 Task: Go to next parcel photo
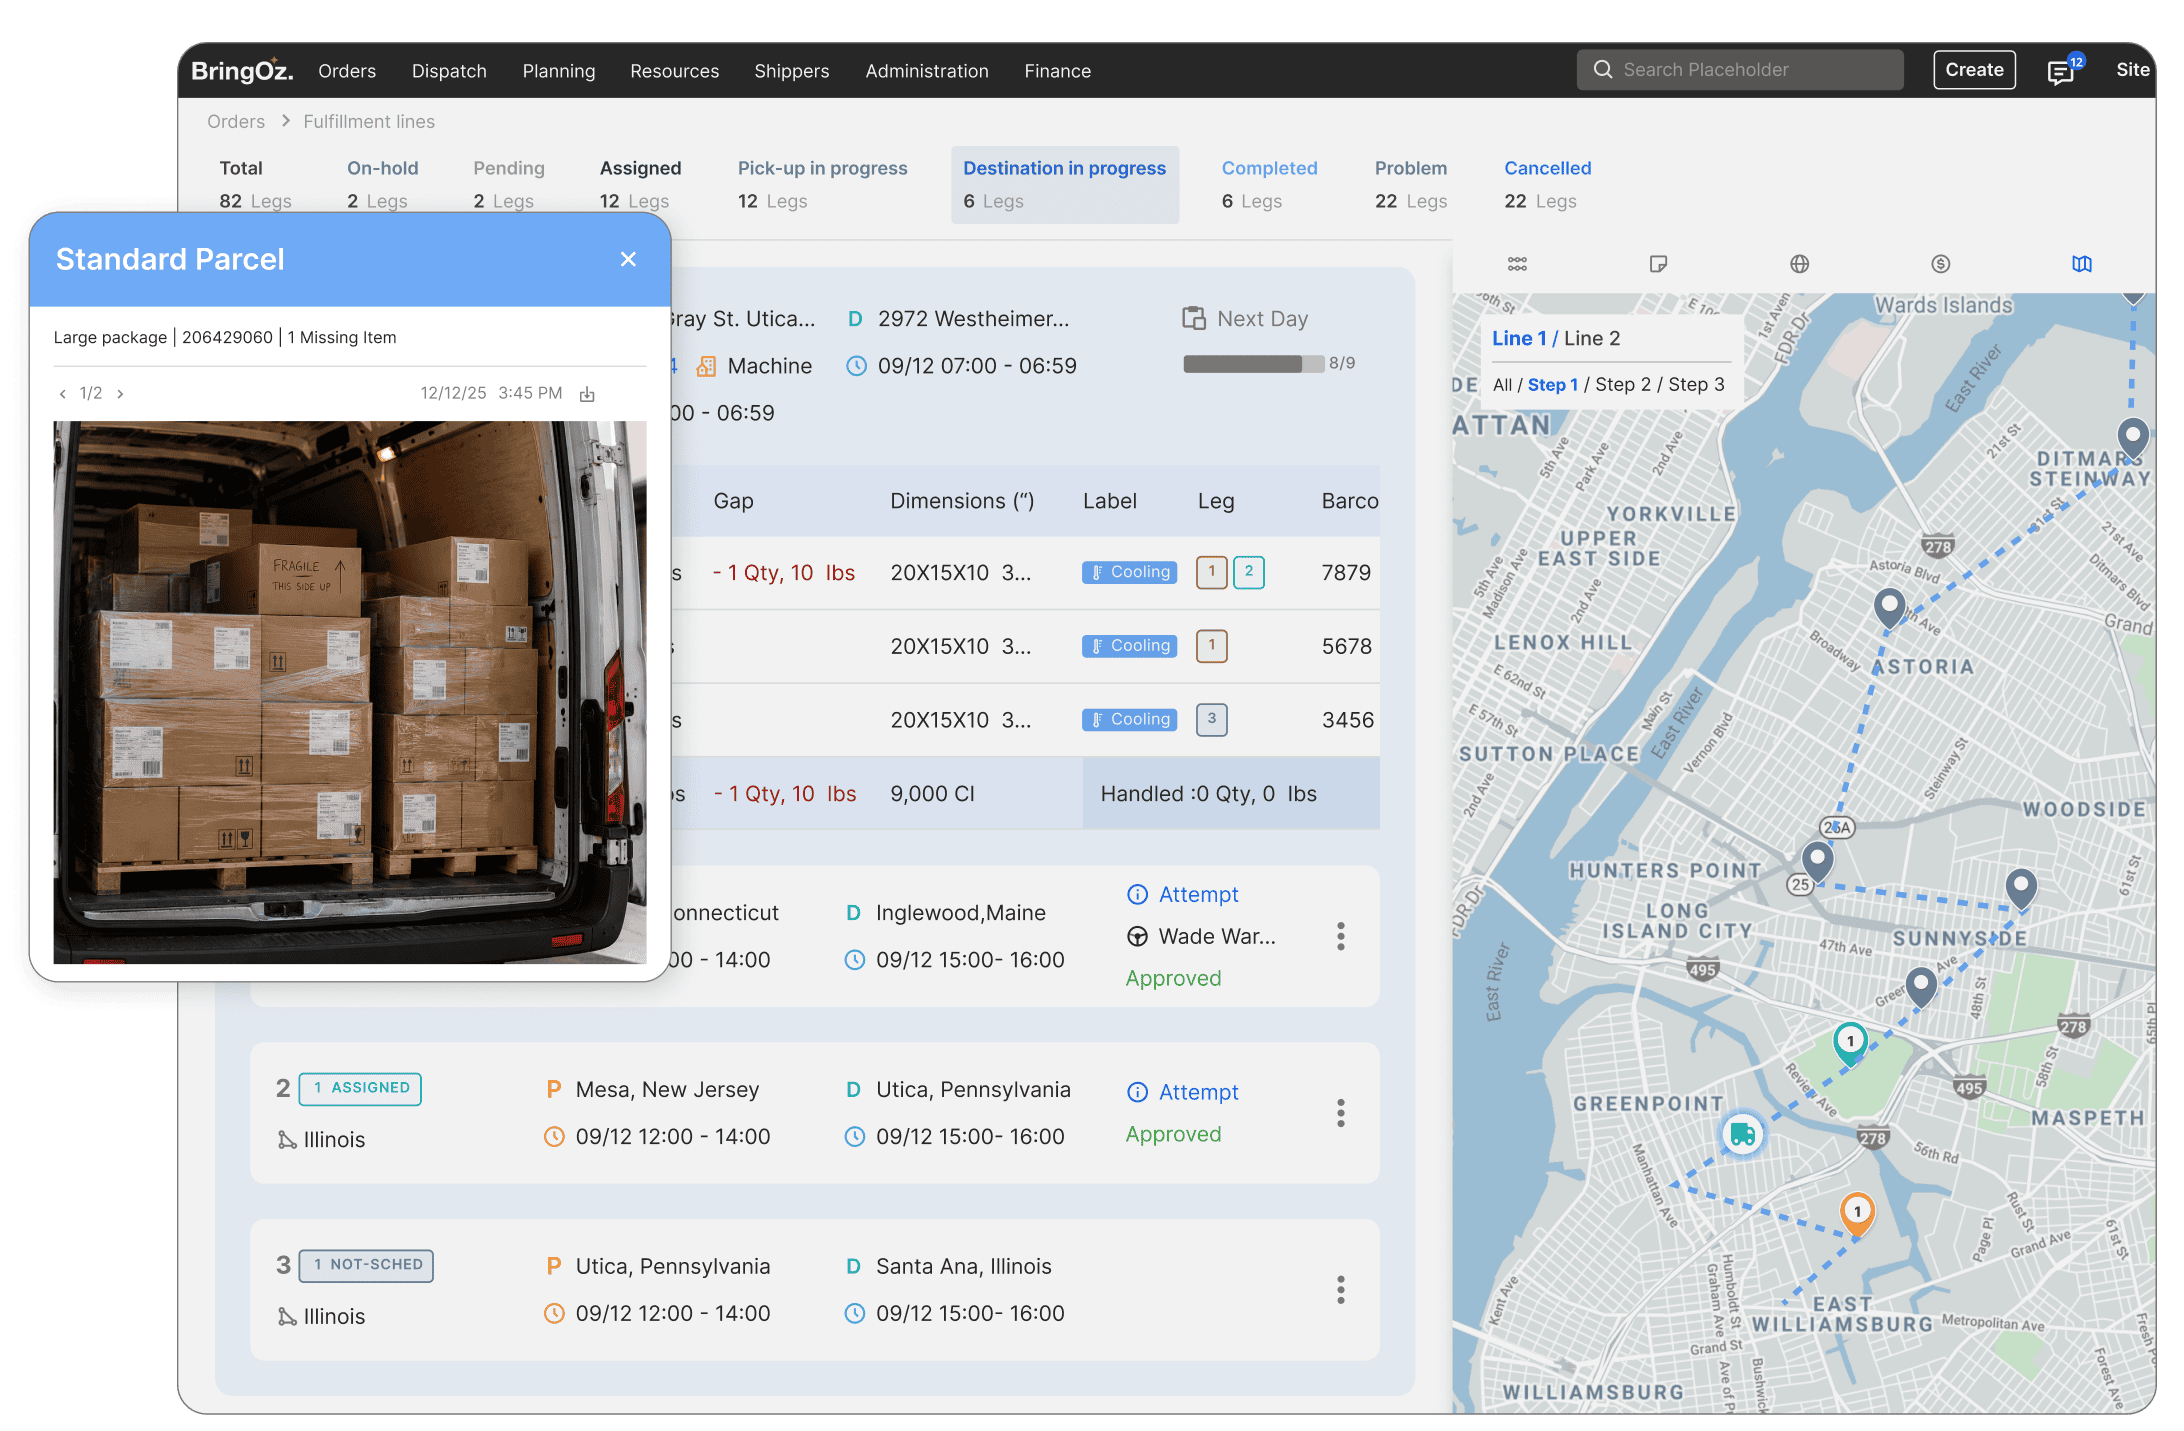[x=120, y=394]
